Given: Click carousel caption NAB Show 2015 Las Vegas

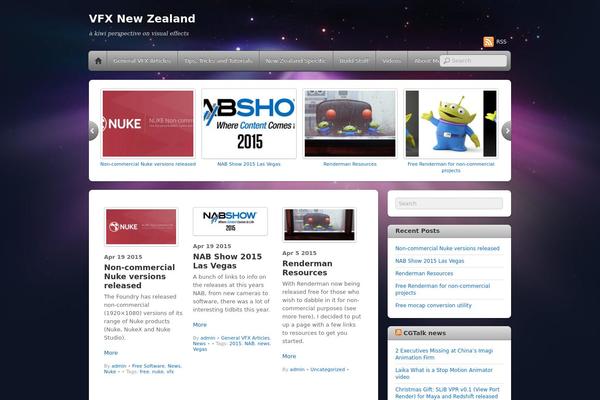Looking at the screenshot, I should coord(249,164).
